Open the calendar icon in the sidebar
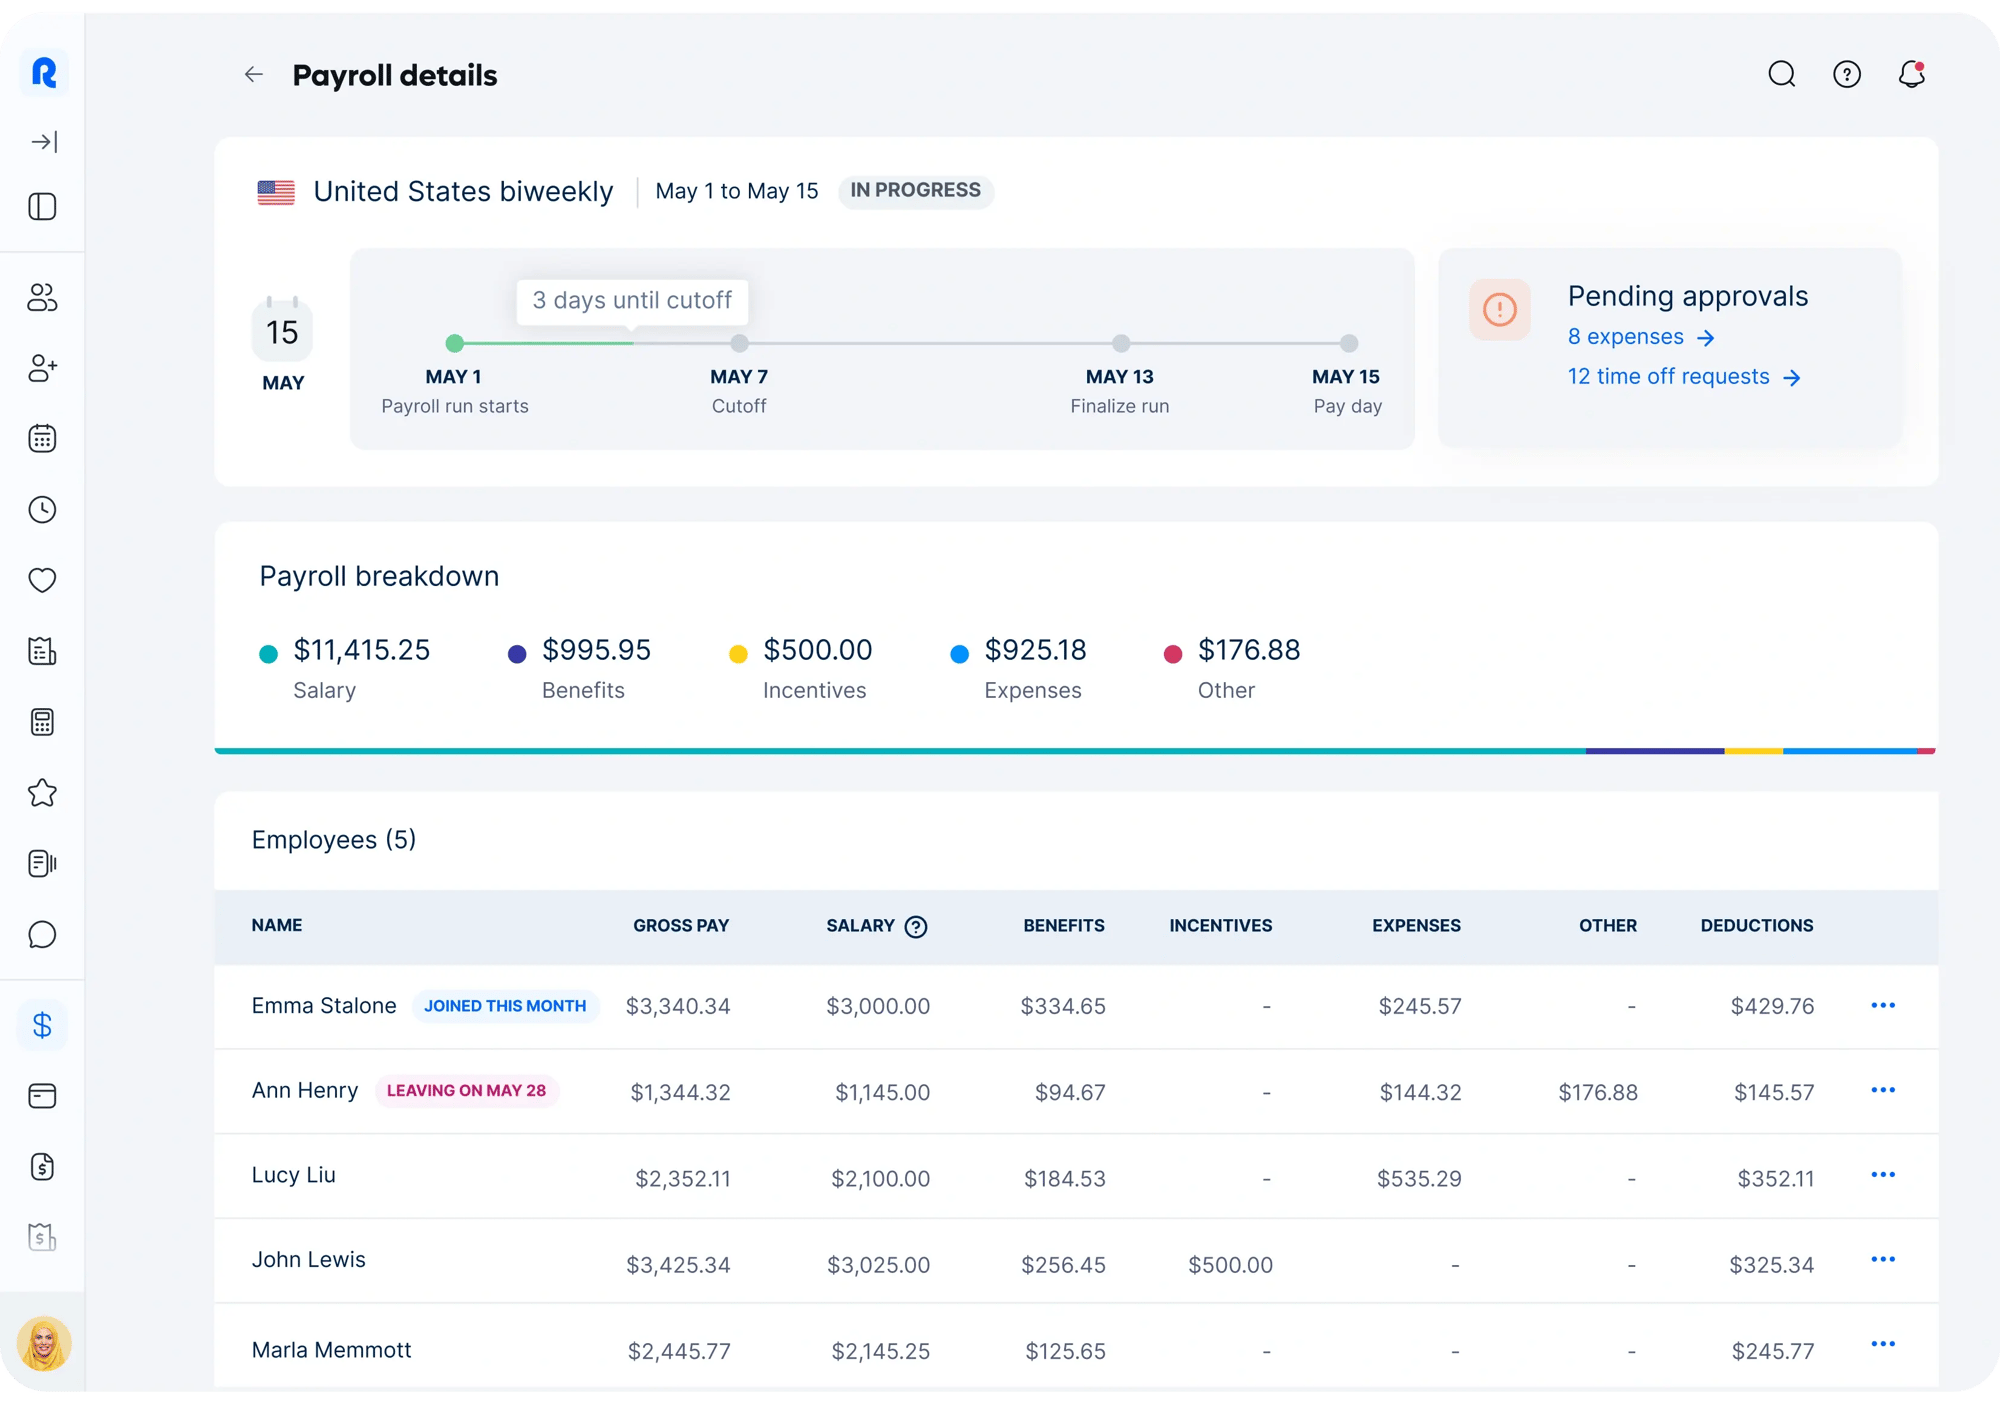The image size is (2000, 1403). (42, 439)
